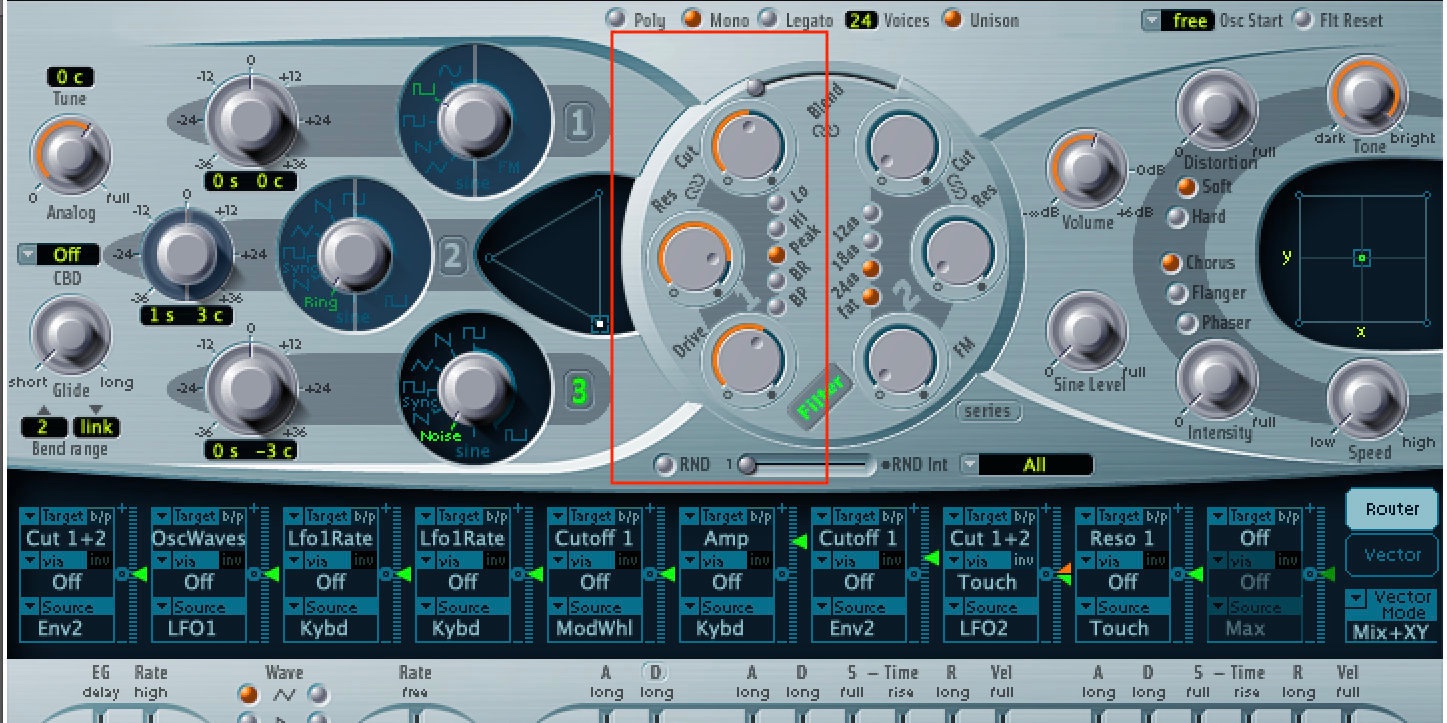Switch to the Vector tab
The image size is (1447, 723).
pyautogui.click(x=1391, y=555)
